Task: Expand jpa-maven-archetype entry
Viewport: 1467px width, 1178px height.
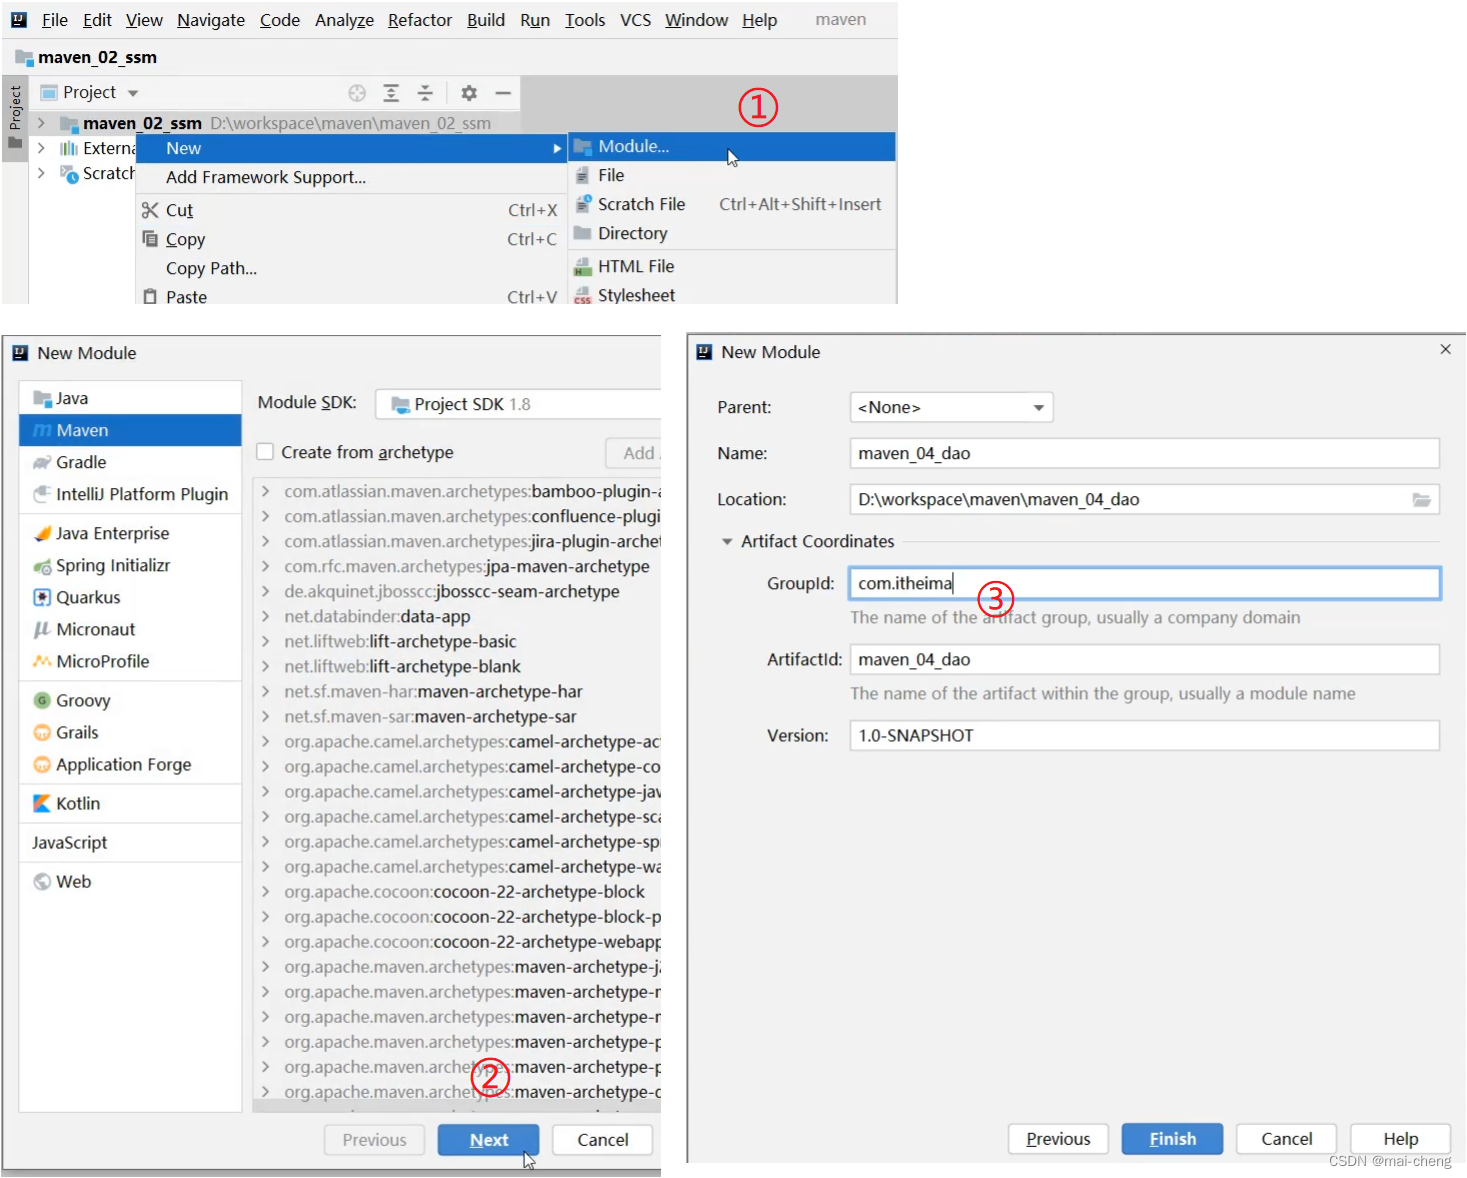Action: (266, 566)
